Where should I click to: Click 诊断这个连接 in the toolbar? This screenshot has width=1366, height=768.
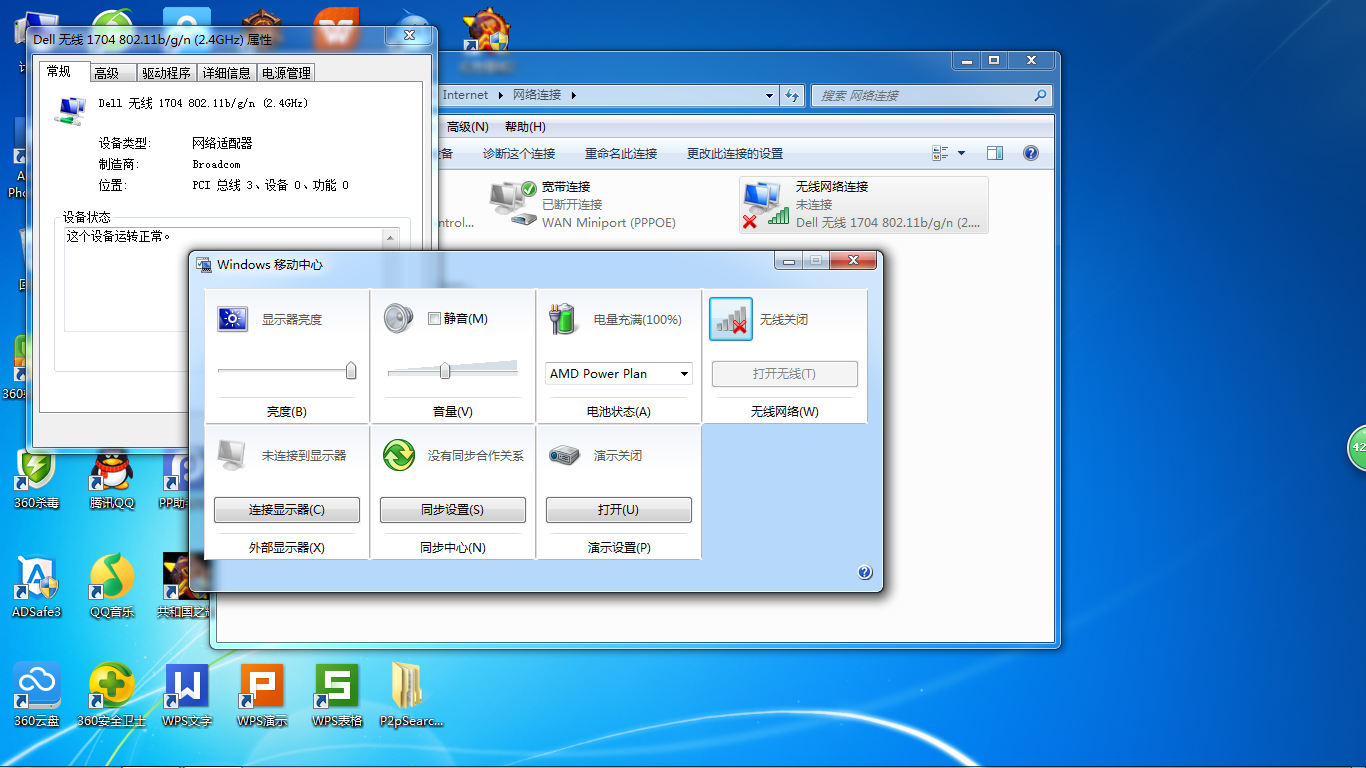pyautogui.click(x=519, y=153)
